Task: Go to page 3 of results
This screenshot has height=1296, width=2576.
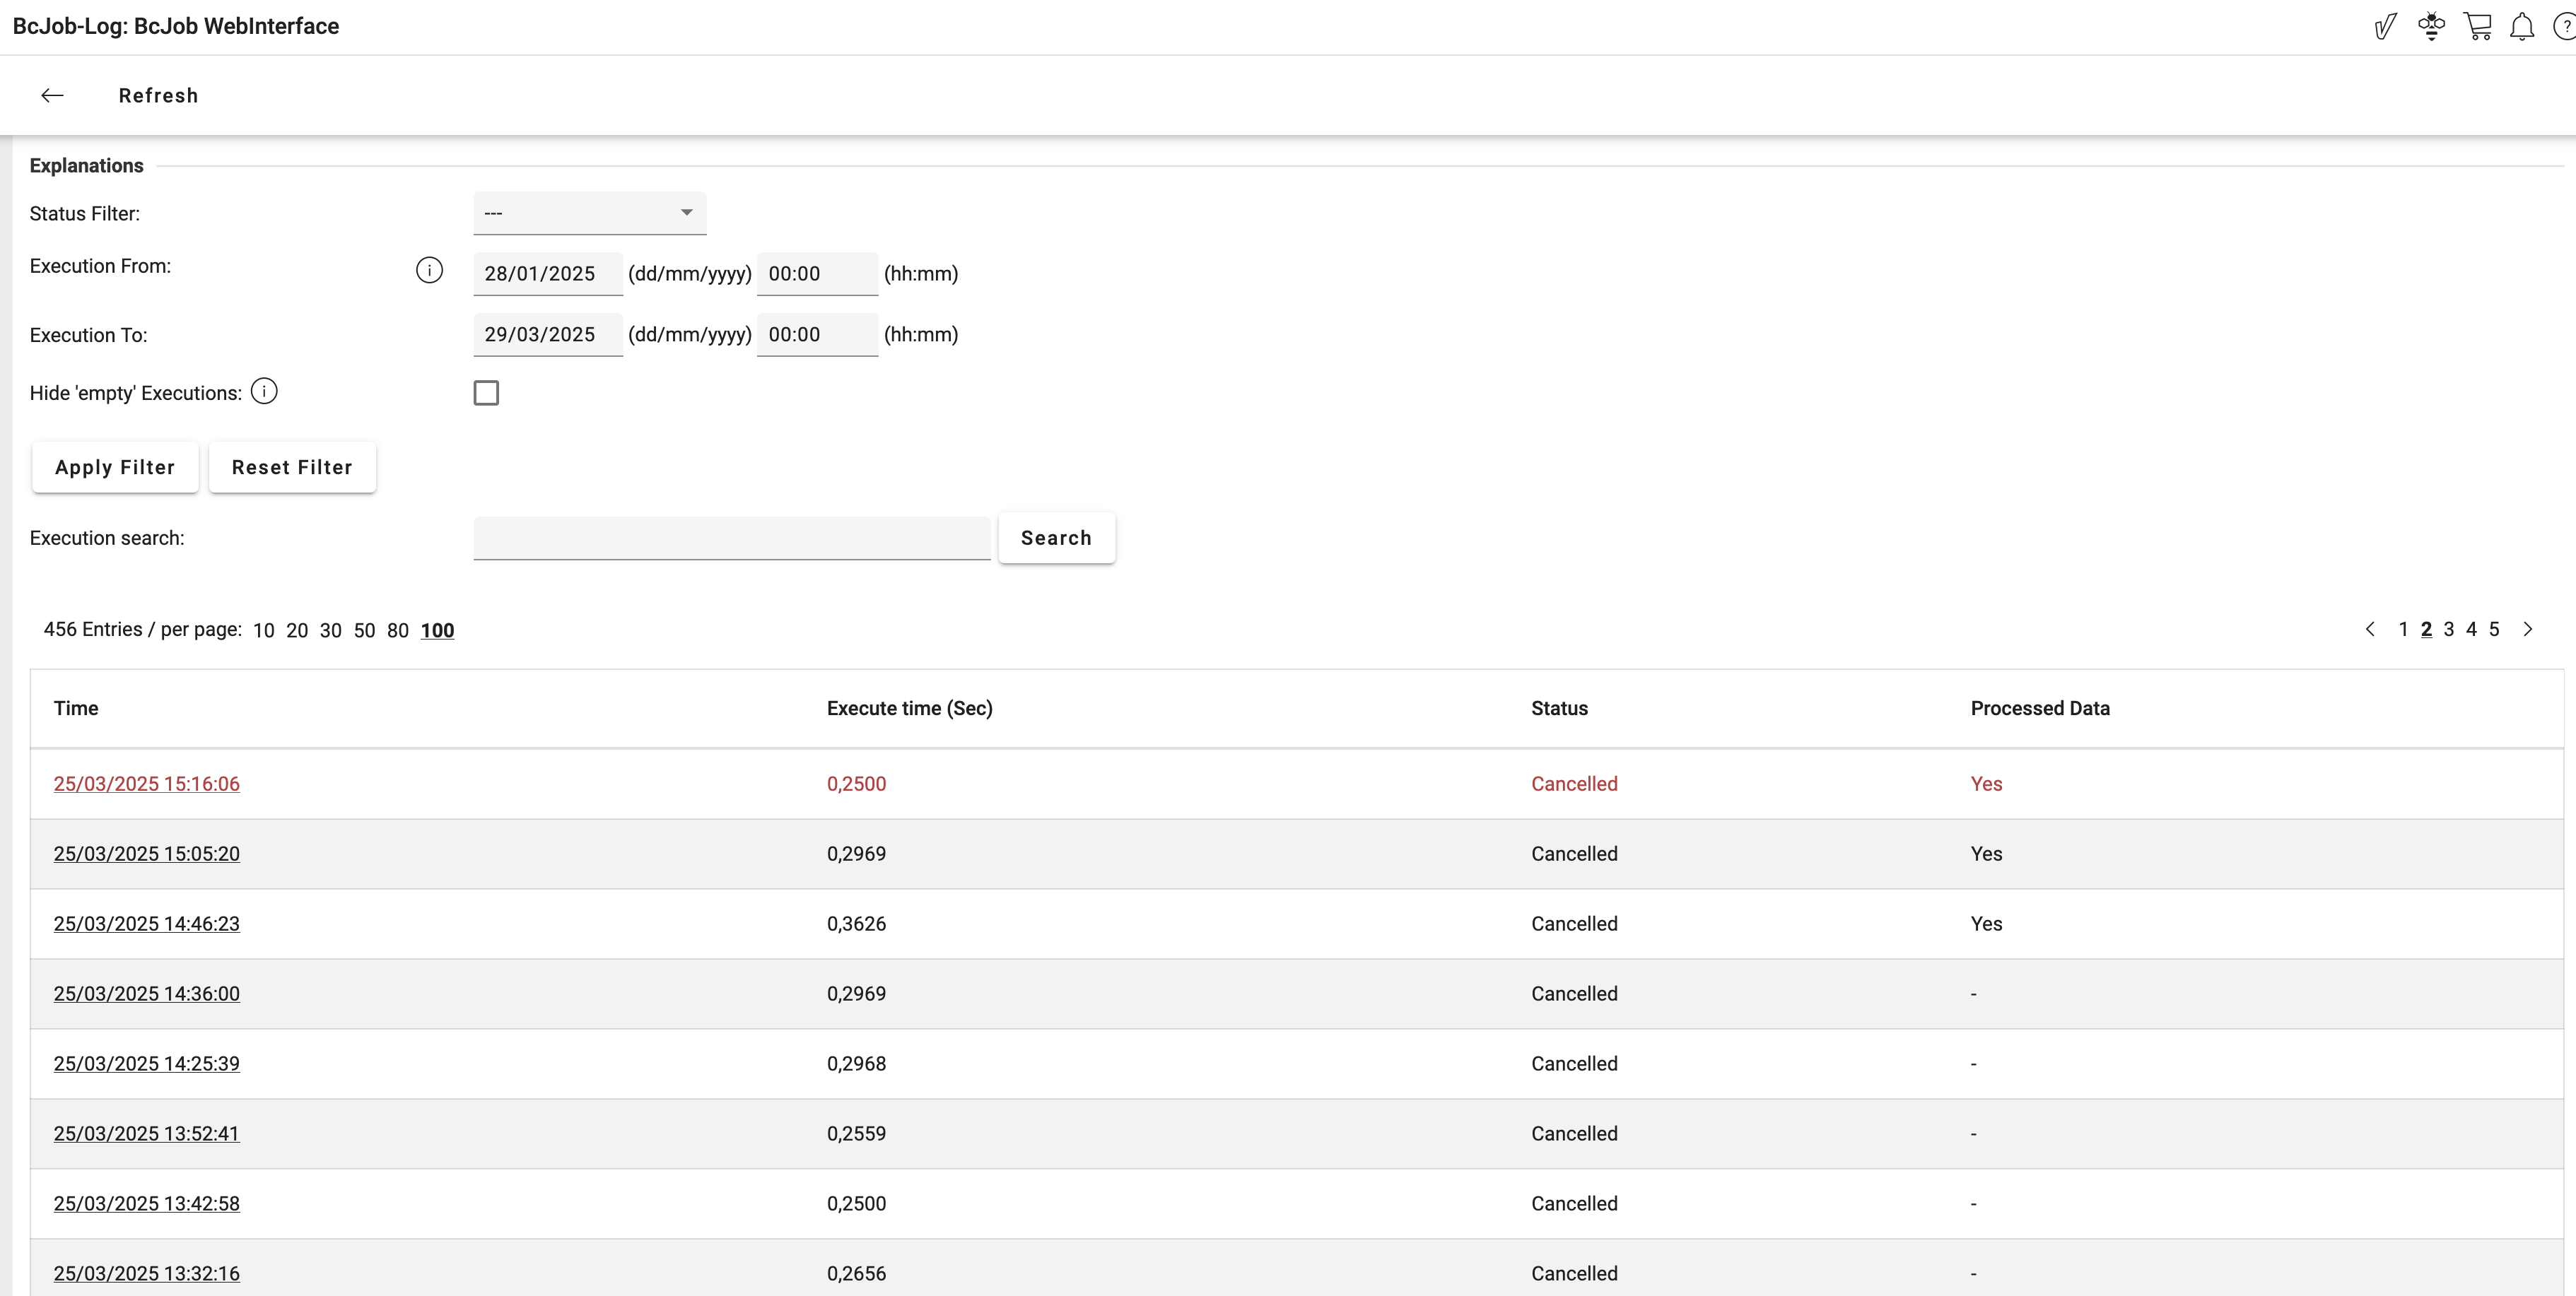Action: coord(2449,629)
